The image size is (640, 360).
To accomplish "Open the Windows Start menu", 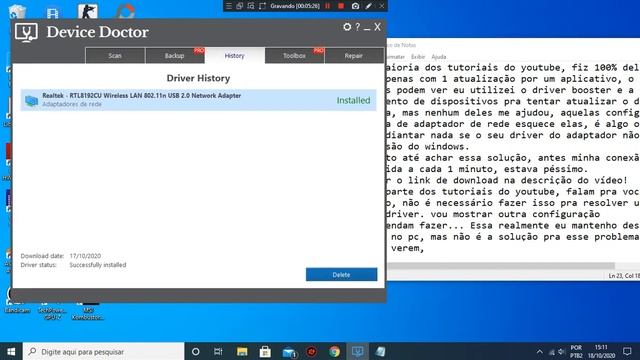I will [x=11, y=351].
